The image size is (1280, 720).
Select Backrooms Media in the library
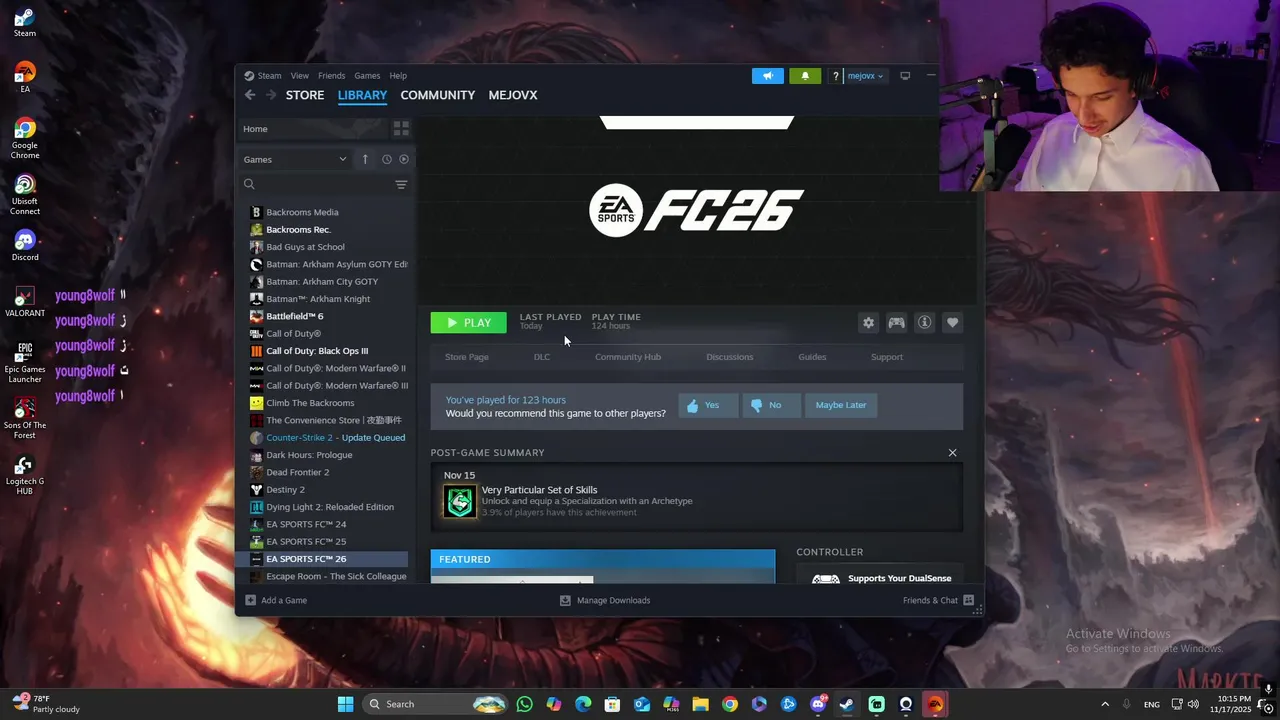point(323,212)
